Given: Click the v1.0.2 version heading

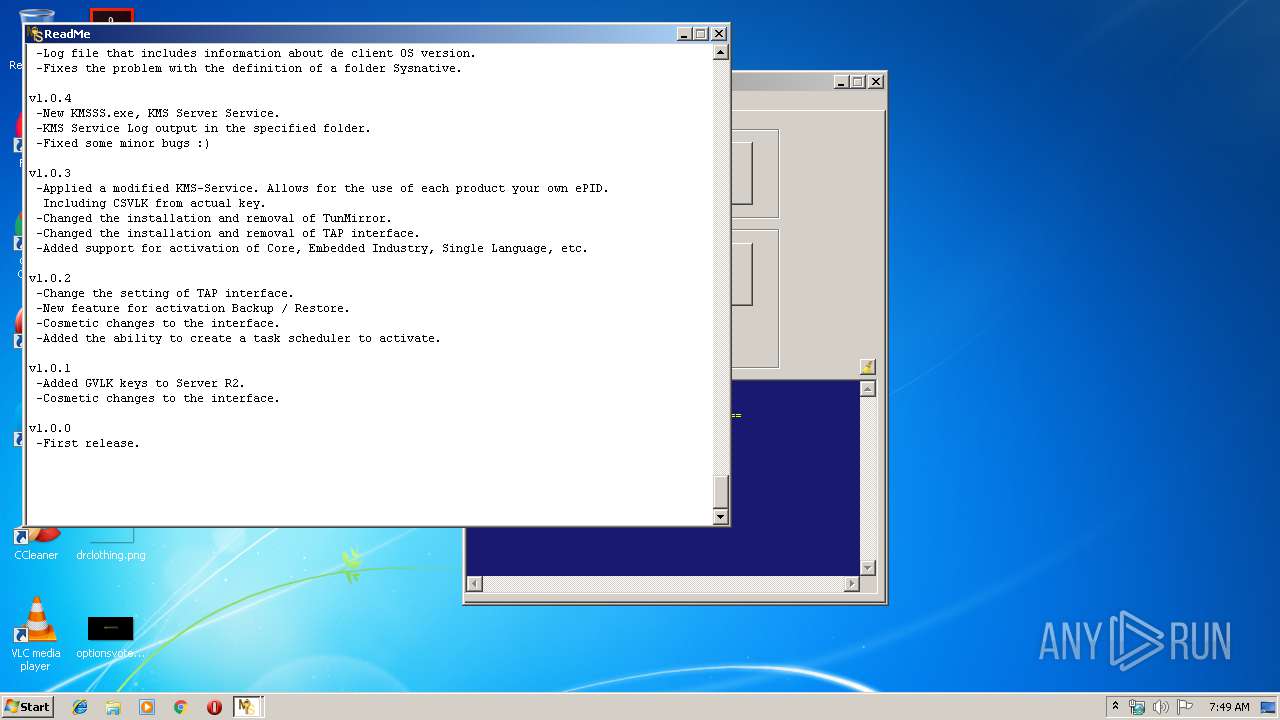Looking at the screenshot, I should pos(50,278).
